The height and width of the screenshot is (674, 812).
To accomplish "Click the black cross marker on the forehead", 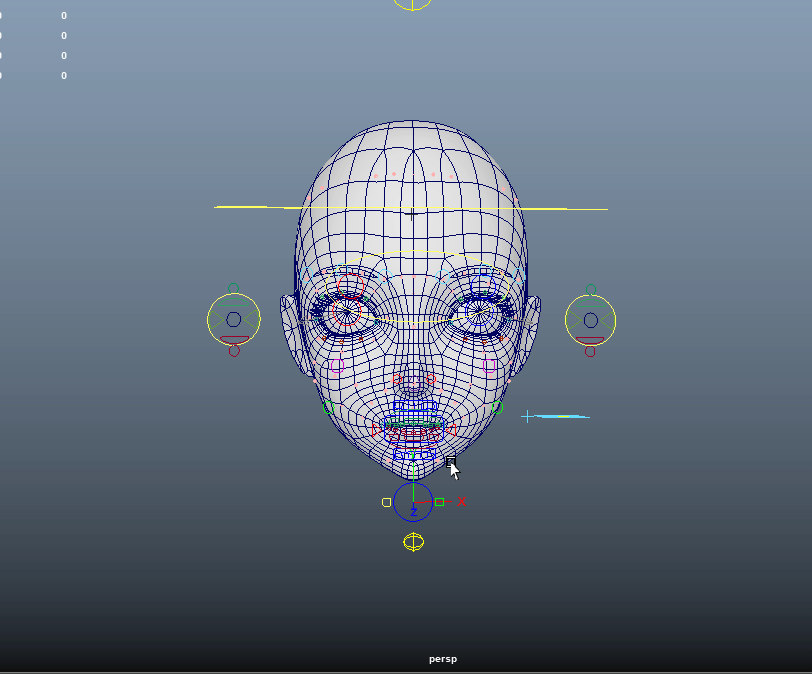I will (411, 214).
